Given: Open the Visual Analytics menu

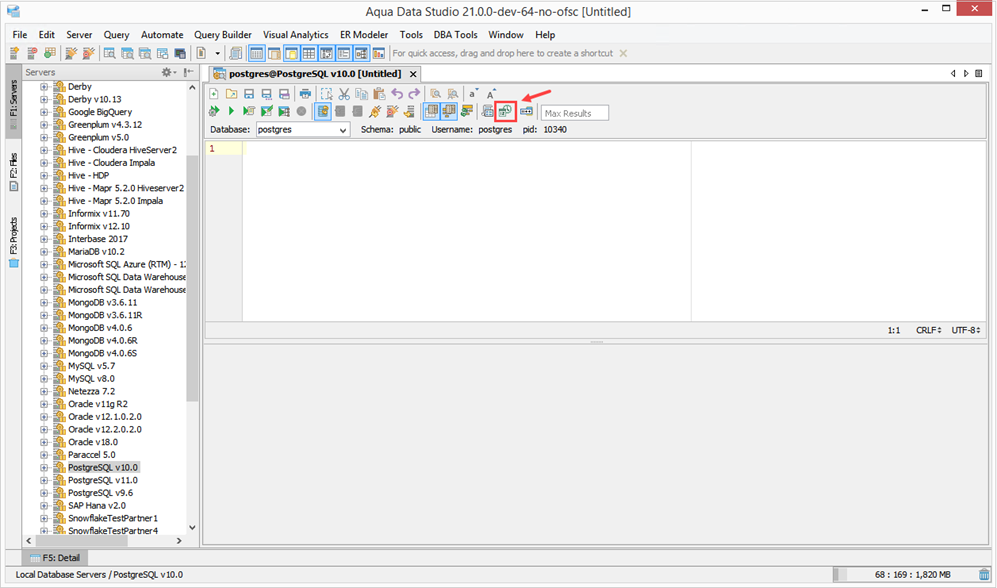Looking at the screenshot, I should tap(296, 35).
